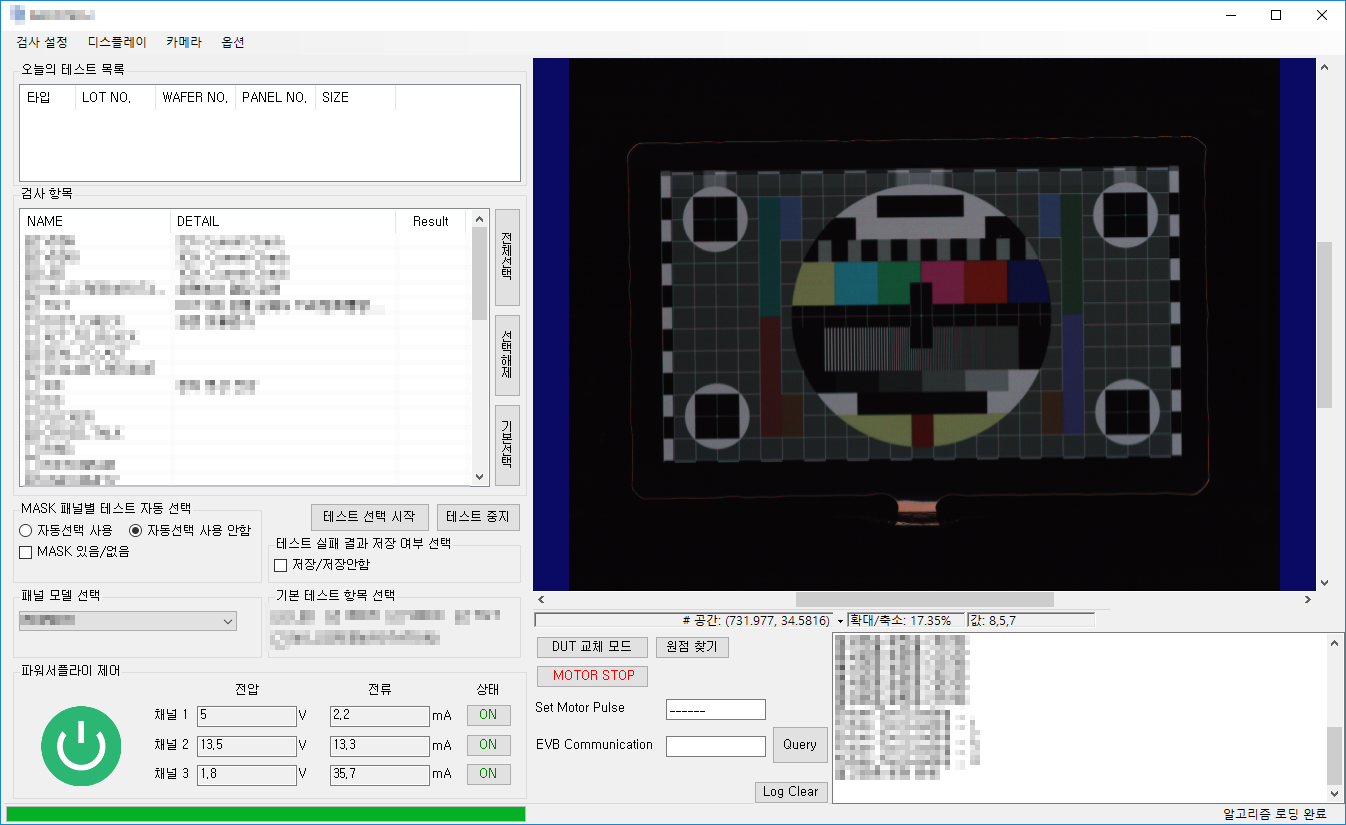Viewport: 1346px width, 825px height.
Task: Toggle channel 1 ON state button
Action: point(488,715)
